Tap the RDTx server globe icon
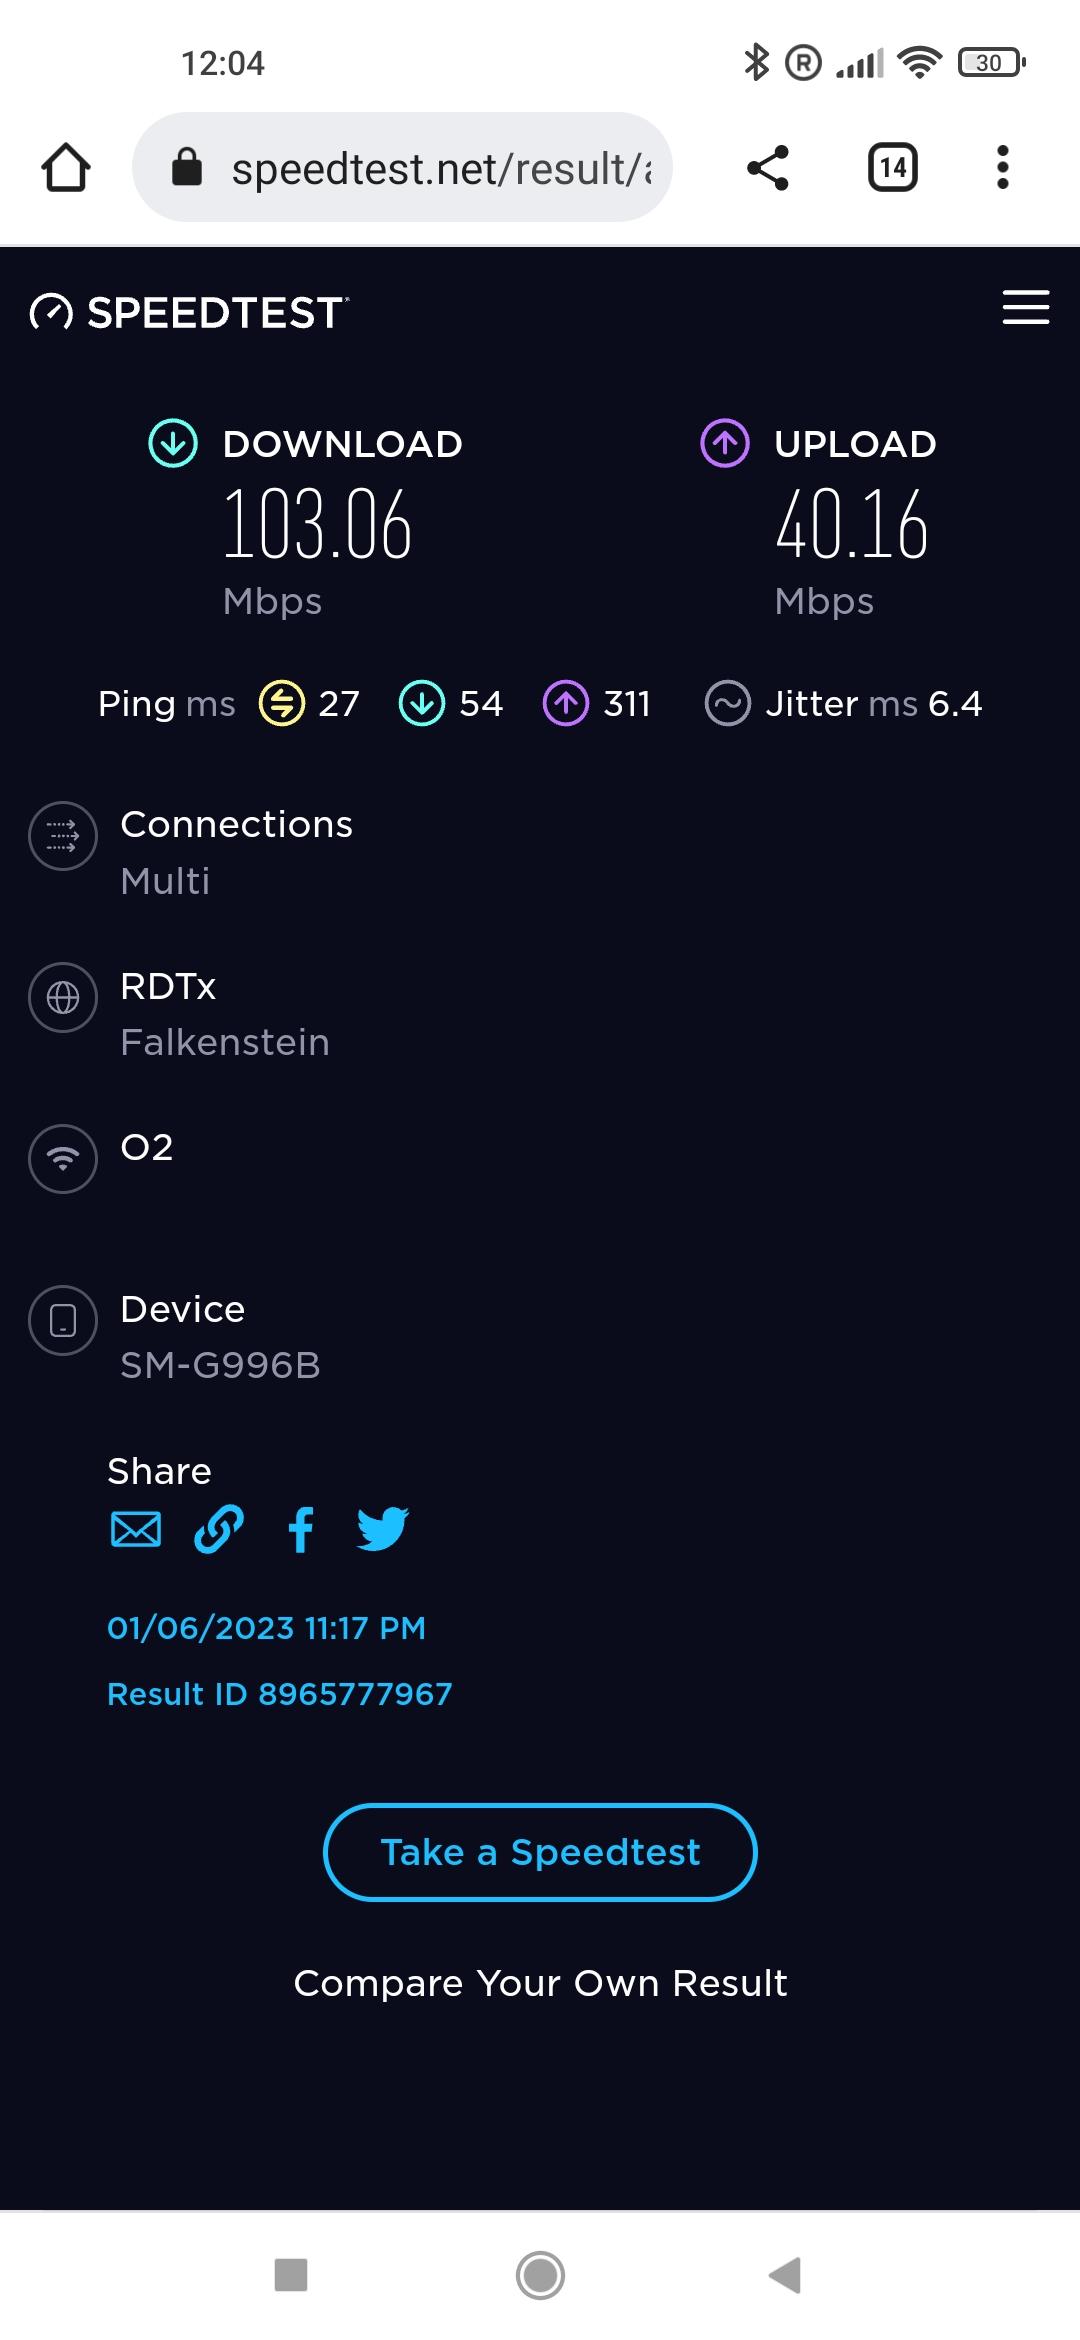Screen dimensions: 1080x2340 tap(63, 997)
